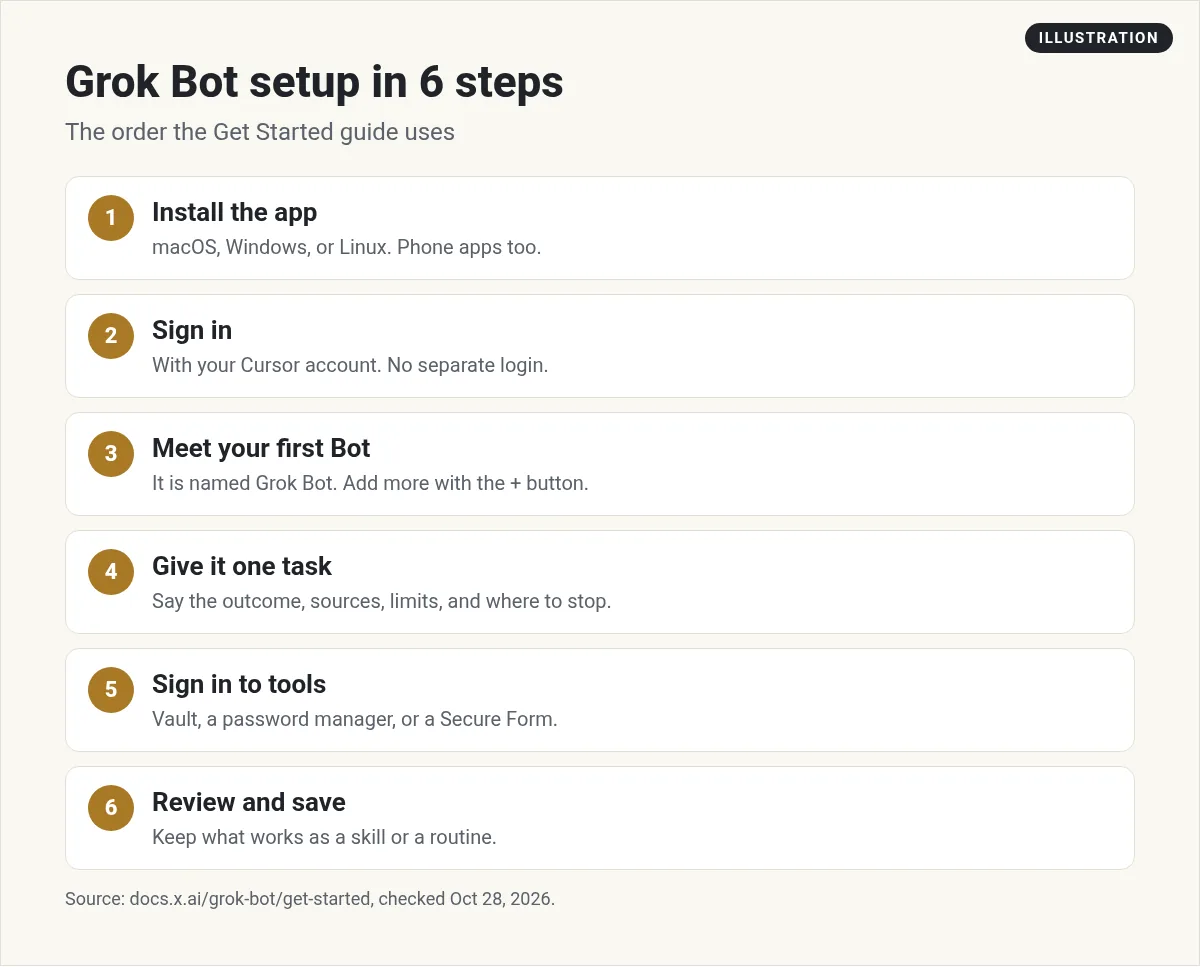Select the "Install the app" title
The height and width of the screenshot is (967, 1200).
(234, 212)
